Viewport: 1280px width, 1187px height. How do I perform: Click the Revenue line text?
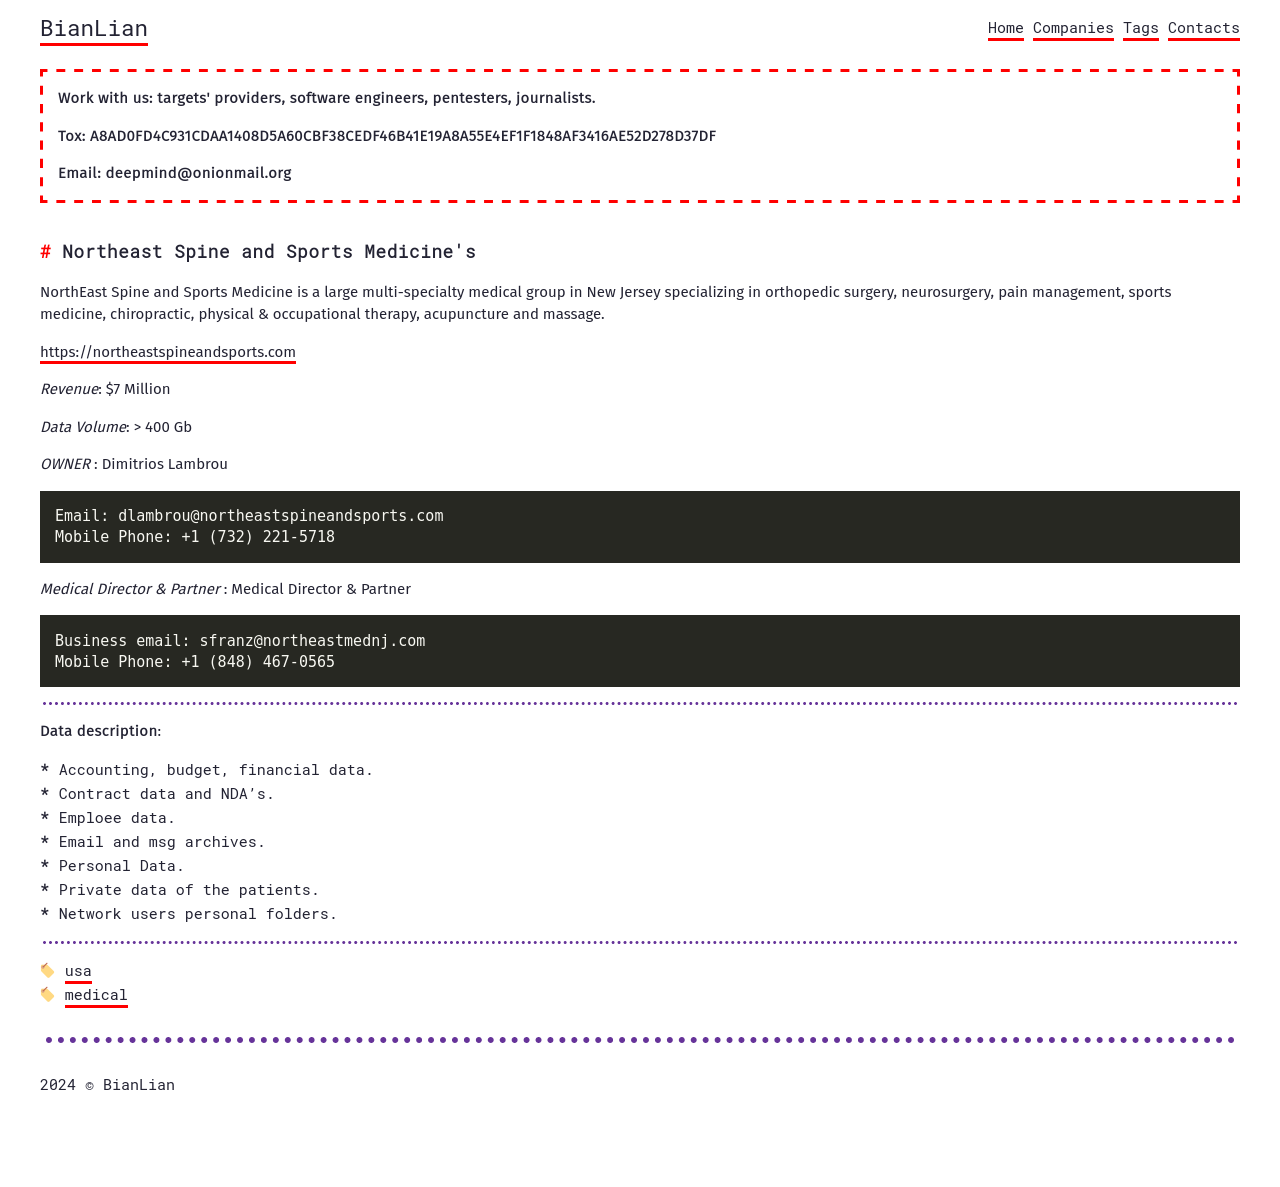point(105,389)
